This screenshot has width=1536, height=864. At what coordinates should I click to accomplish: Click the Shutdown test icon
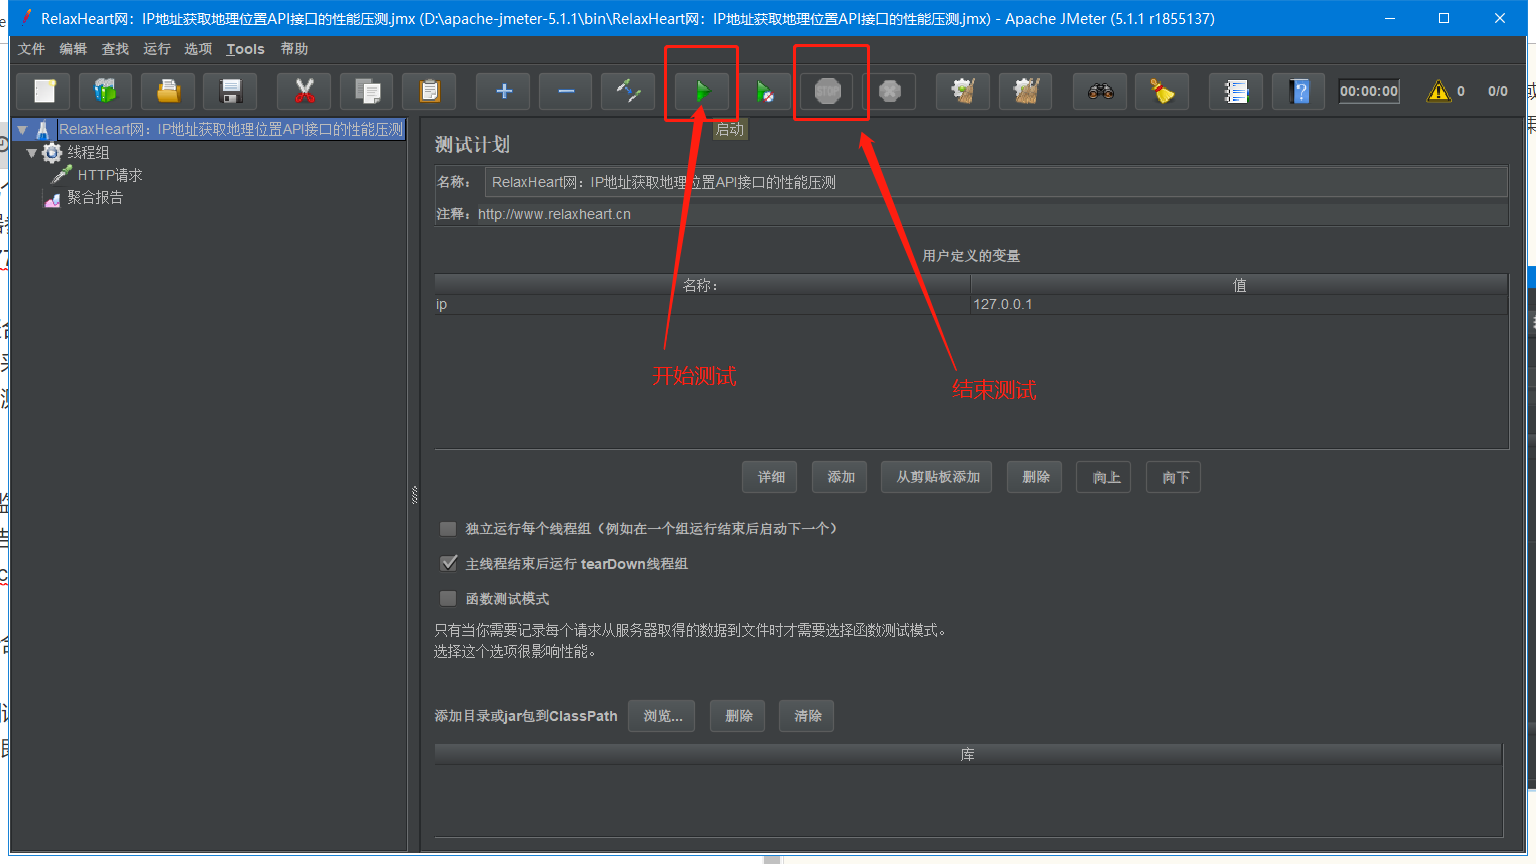point(889,91)
